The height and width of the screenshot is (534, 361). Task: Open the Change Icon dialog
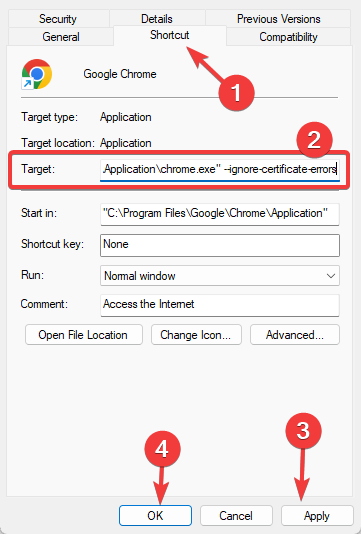(196, 335)
